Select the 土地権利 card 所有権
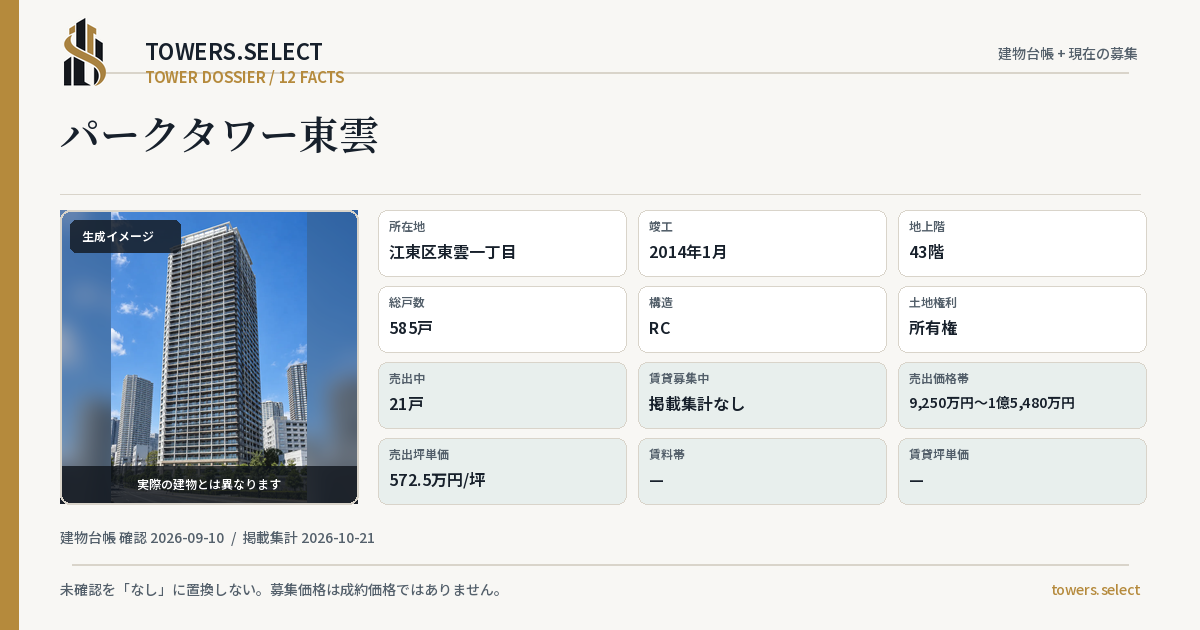This screenshot has height=630, width=1200. (1022, 319)
